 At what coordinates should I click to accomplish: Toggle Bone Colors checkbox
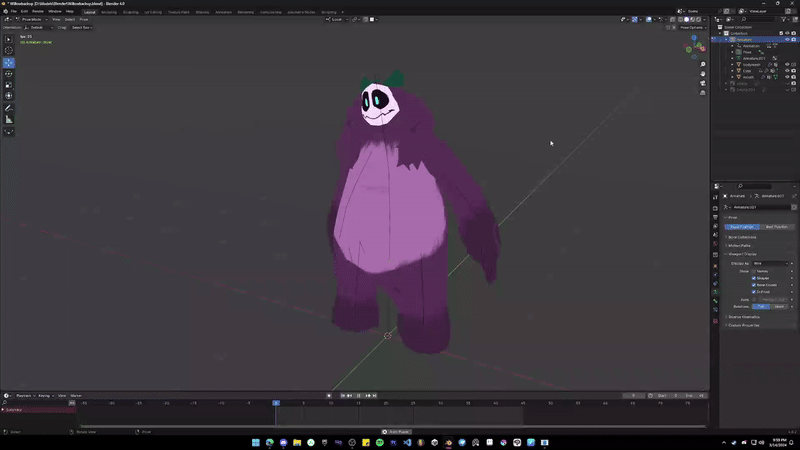pyautogui.click(x=754, y=285)
